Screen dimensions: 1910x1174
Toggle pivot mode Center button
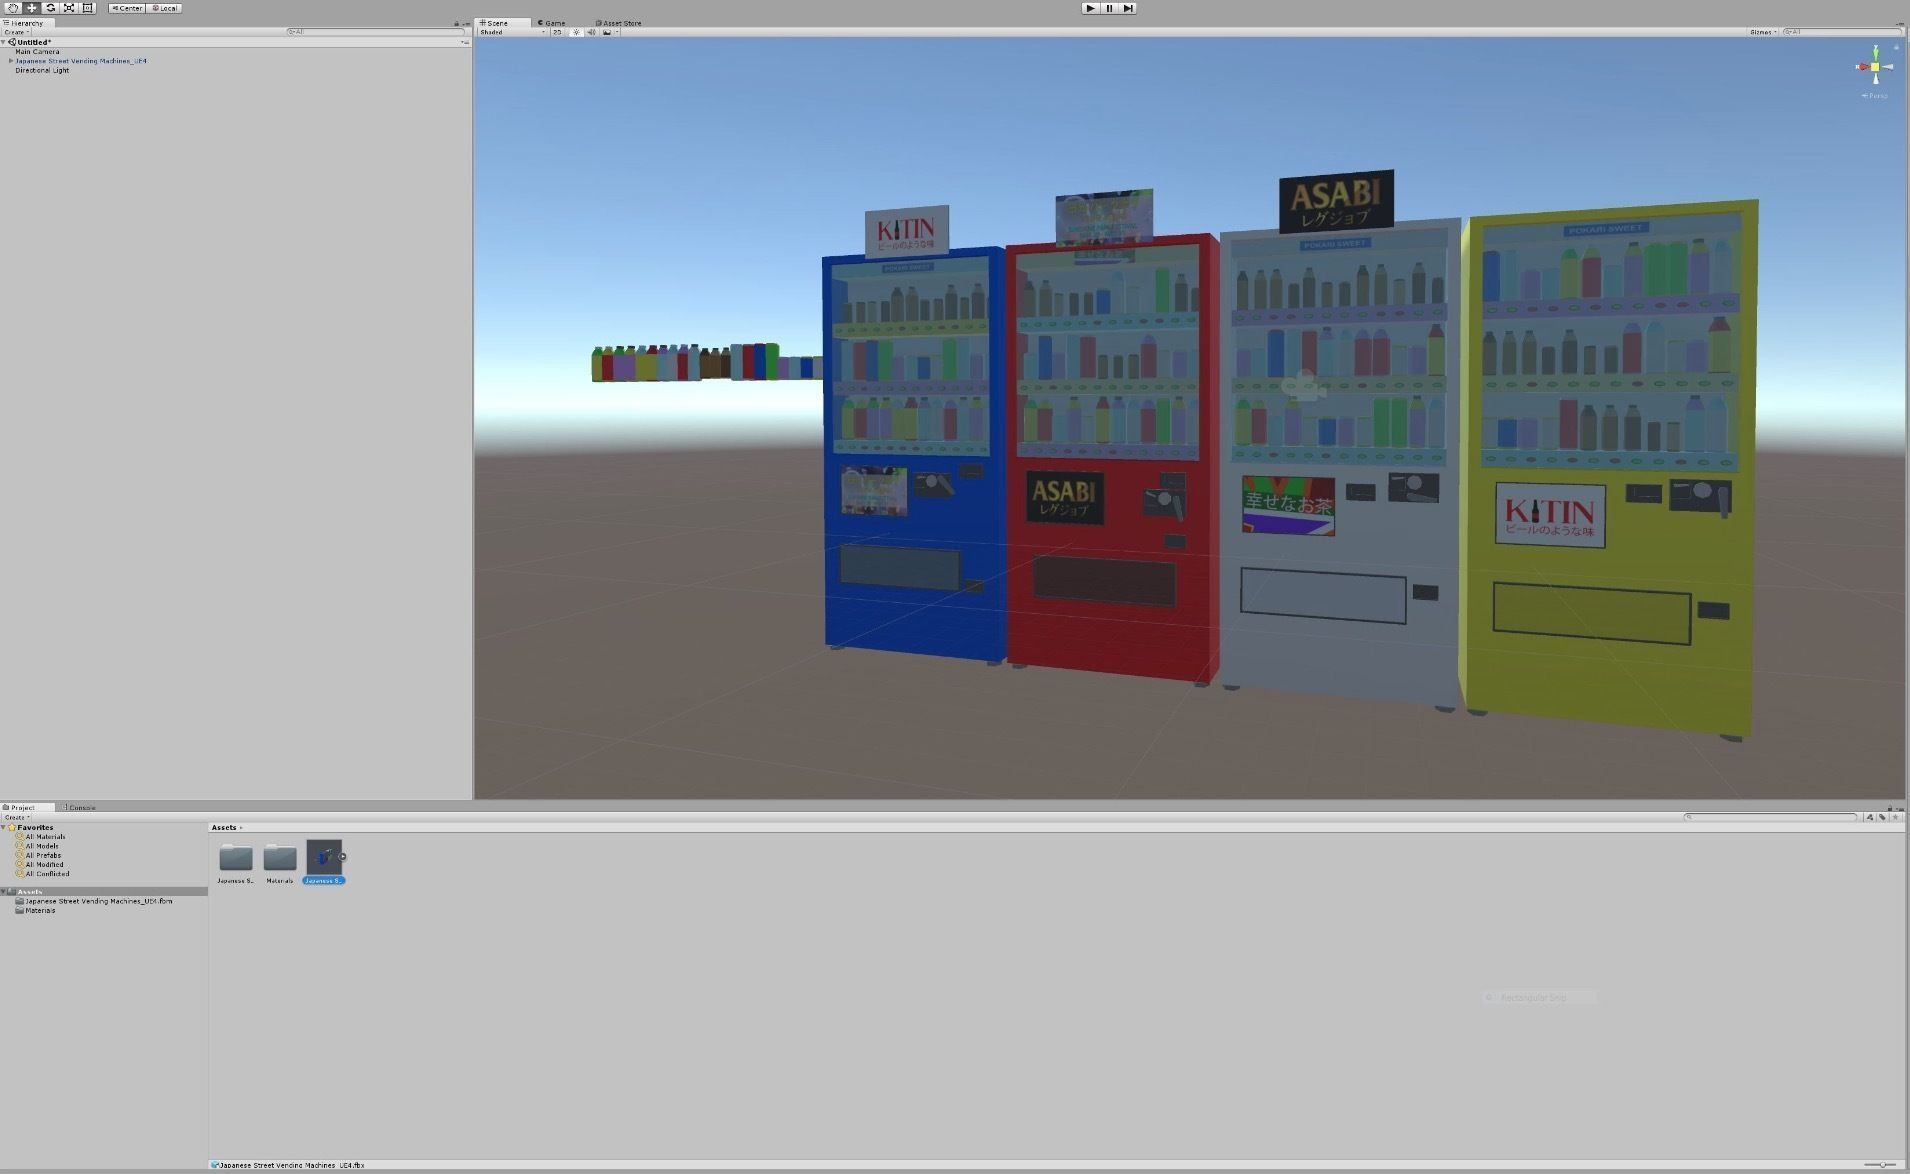pyautogui.click(x=127, y=8)
